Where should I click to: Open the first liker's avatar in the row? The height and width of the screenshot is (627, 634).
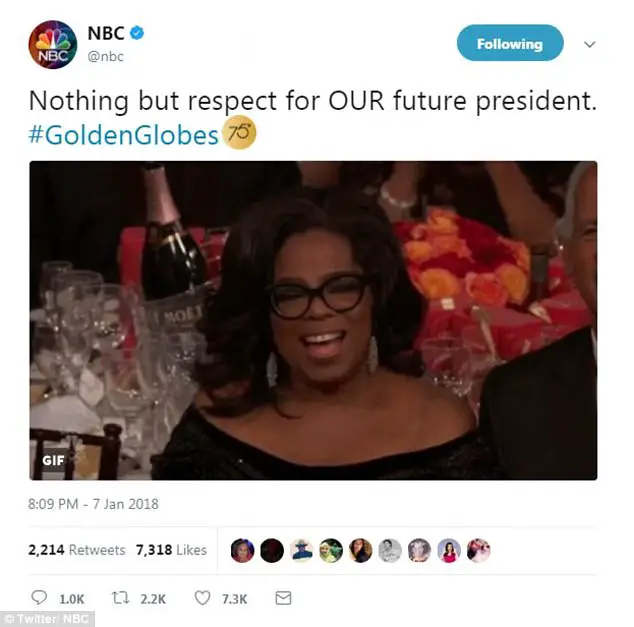click(x=242, y=550)
